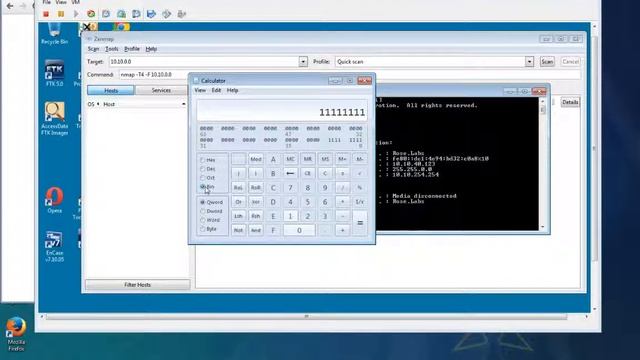
Task: Open the Tools menu in Zenmap
Action: [112, 49]
